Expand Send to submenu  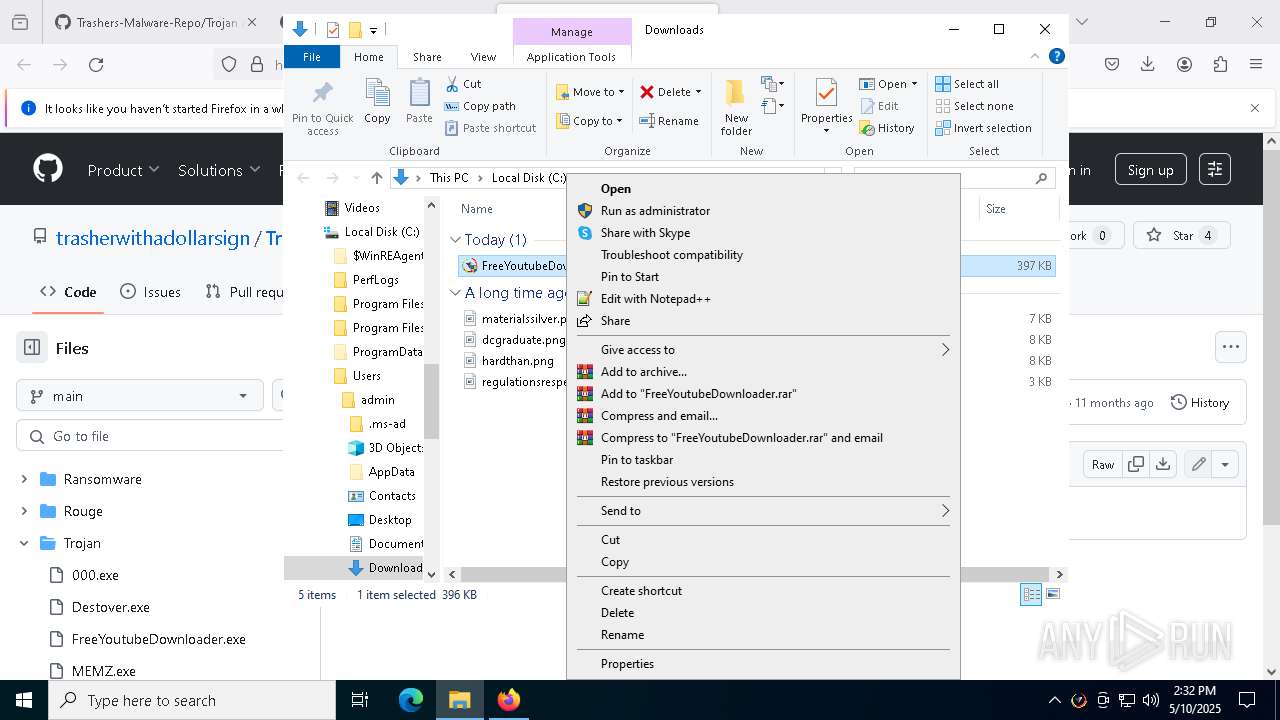[763, 511]
